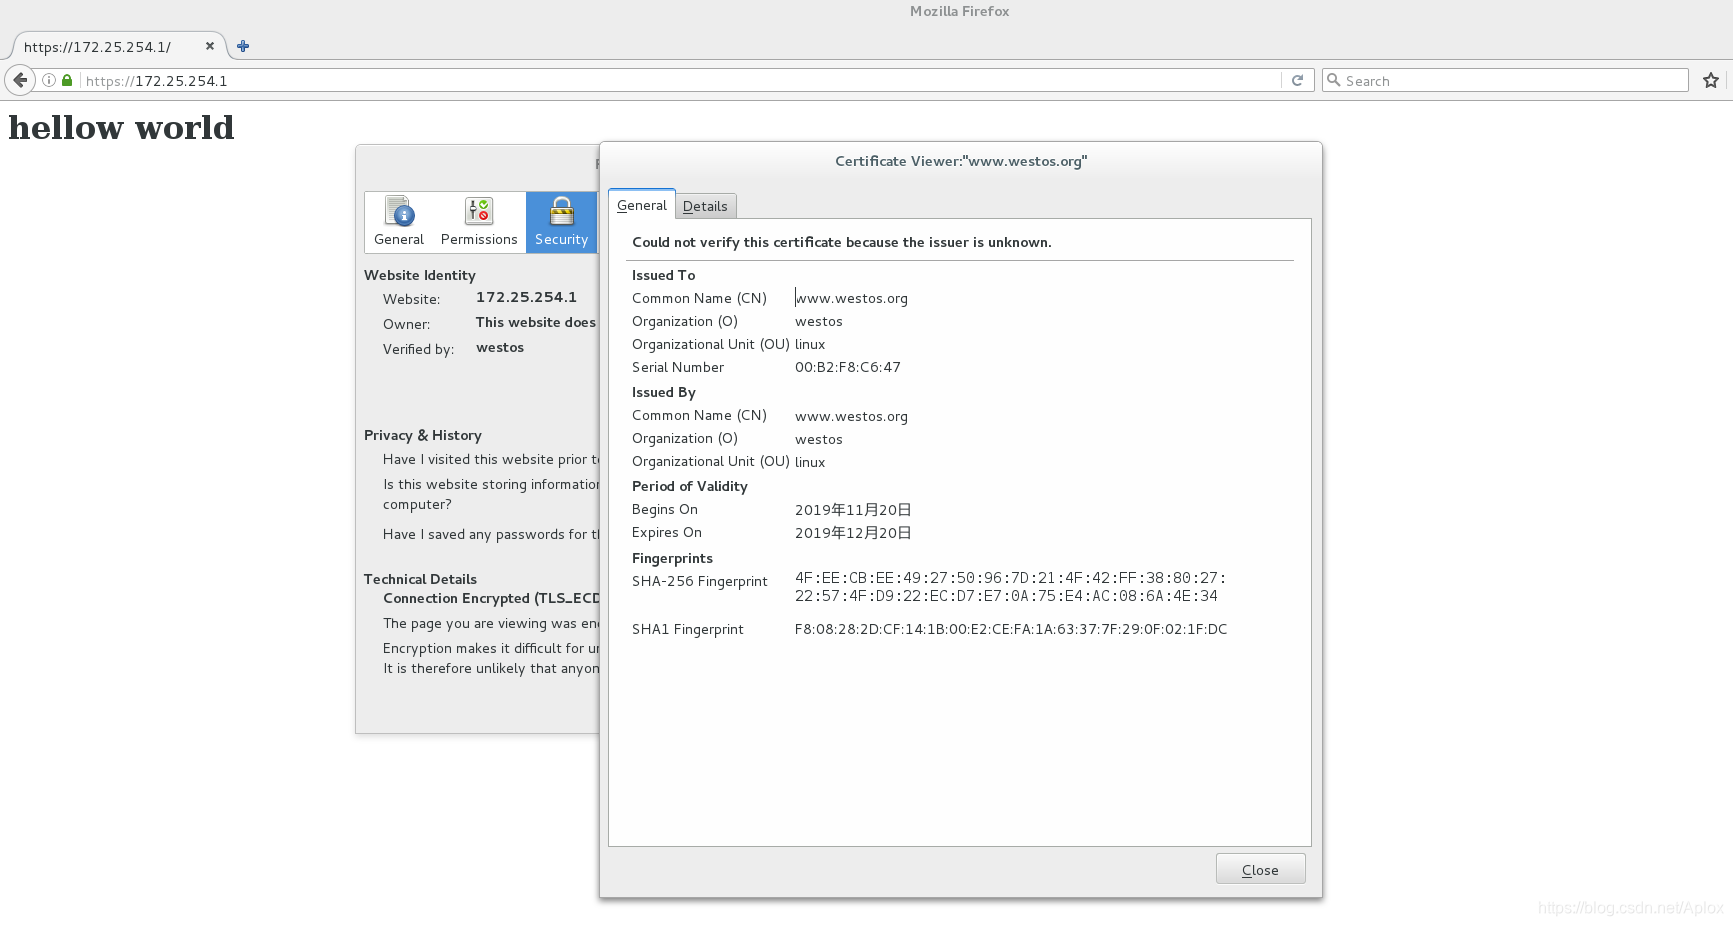The height and width of the screenshot is (926, 1733).
Task: Click Begins On date 2019年11月20日
Action: coord(853,510)
